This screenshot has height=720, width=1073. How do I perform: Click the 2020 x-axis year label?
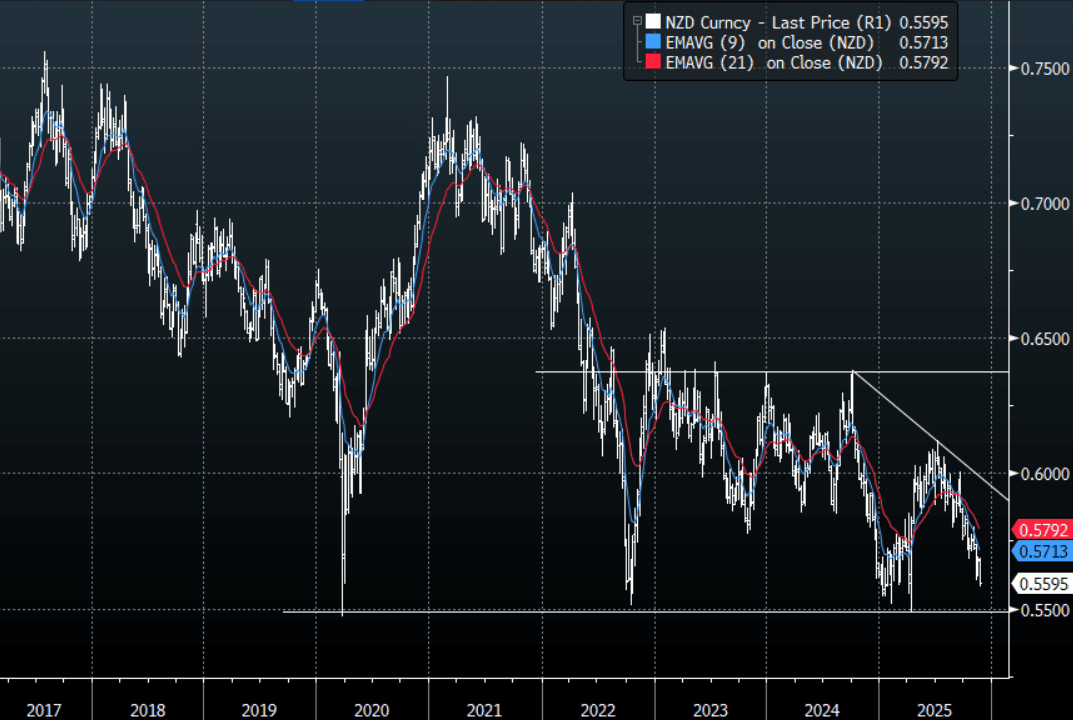click(x=372, y=710)
